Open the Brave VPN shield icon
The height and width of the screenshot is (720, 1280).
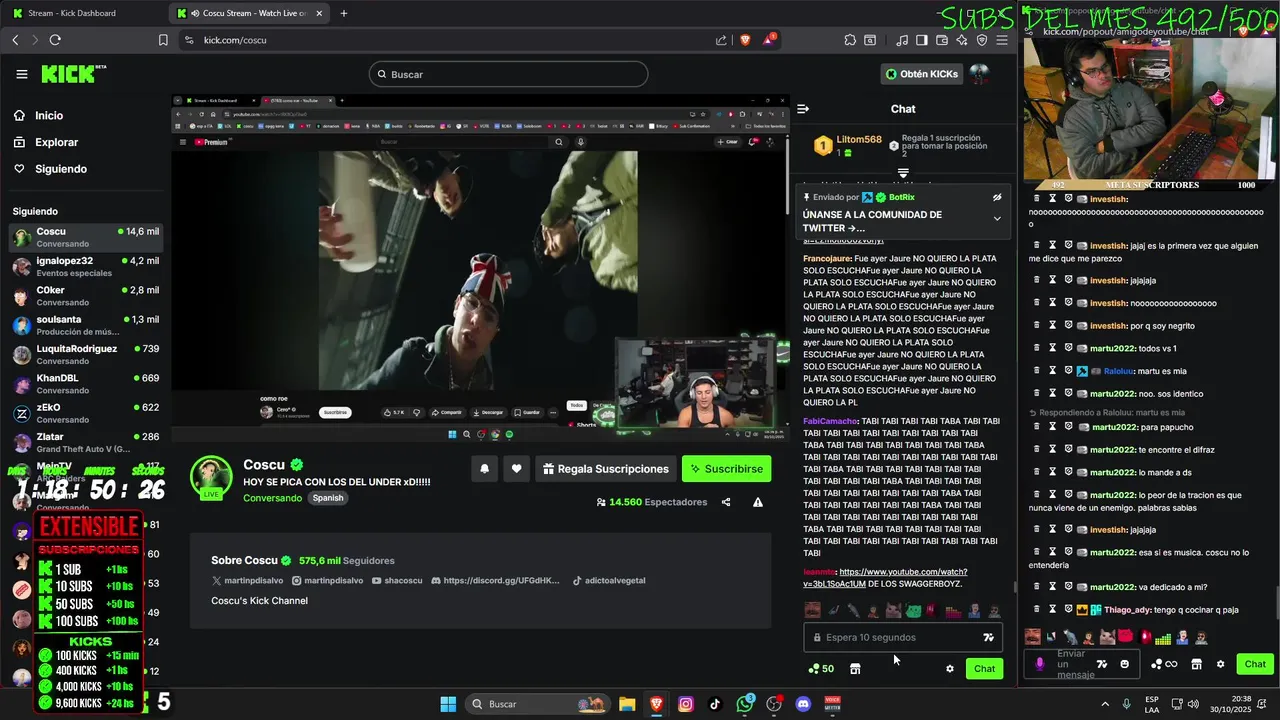pyautogui.click(x=982, y=40)
